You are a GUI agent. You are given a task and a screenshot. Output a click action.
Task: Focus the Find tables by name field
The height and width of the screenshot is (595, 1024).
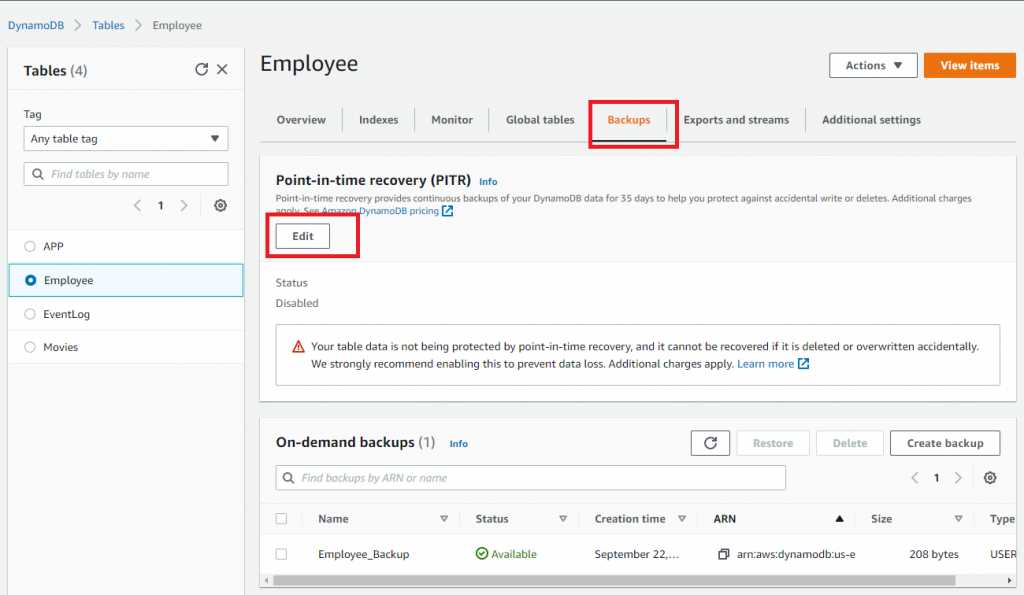[126, 174]
